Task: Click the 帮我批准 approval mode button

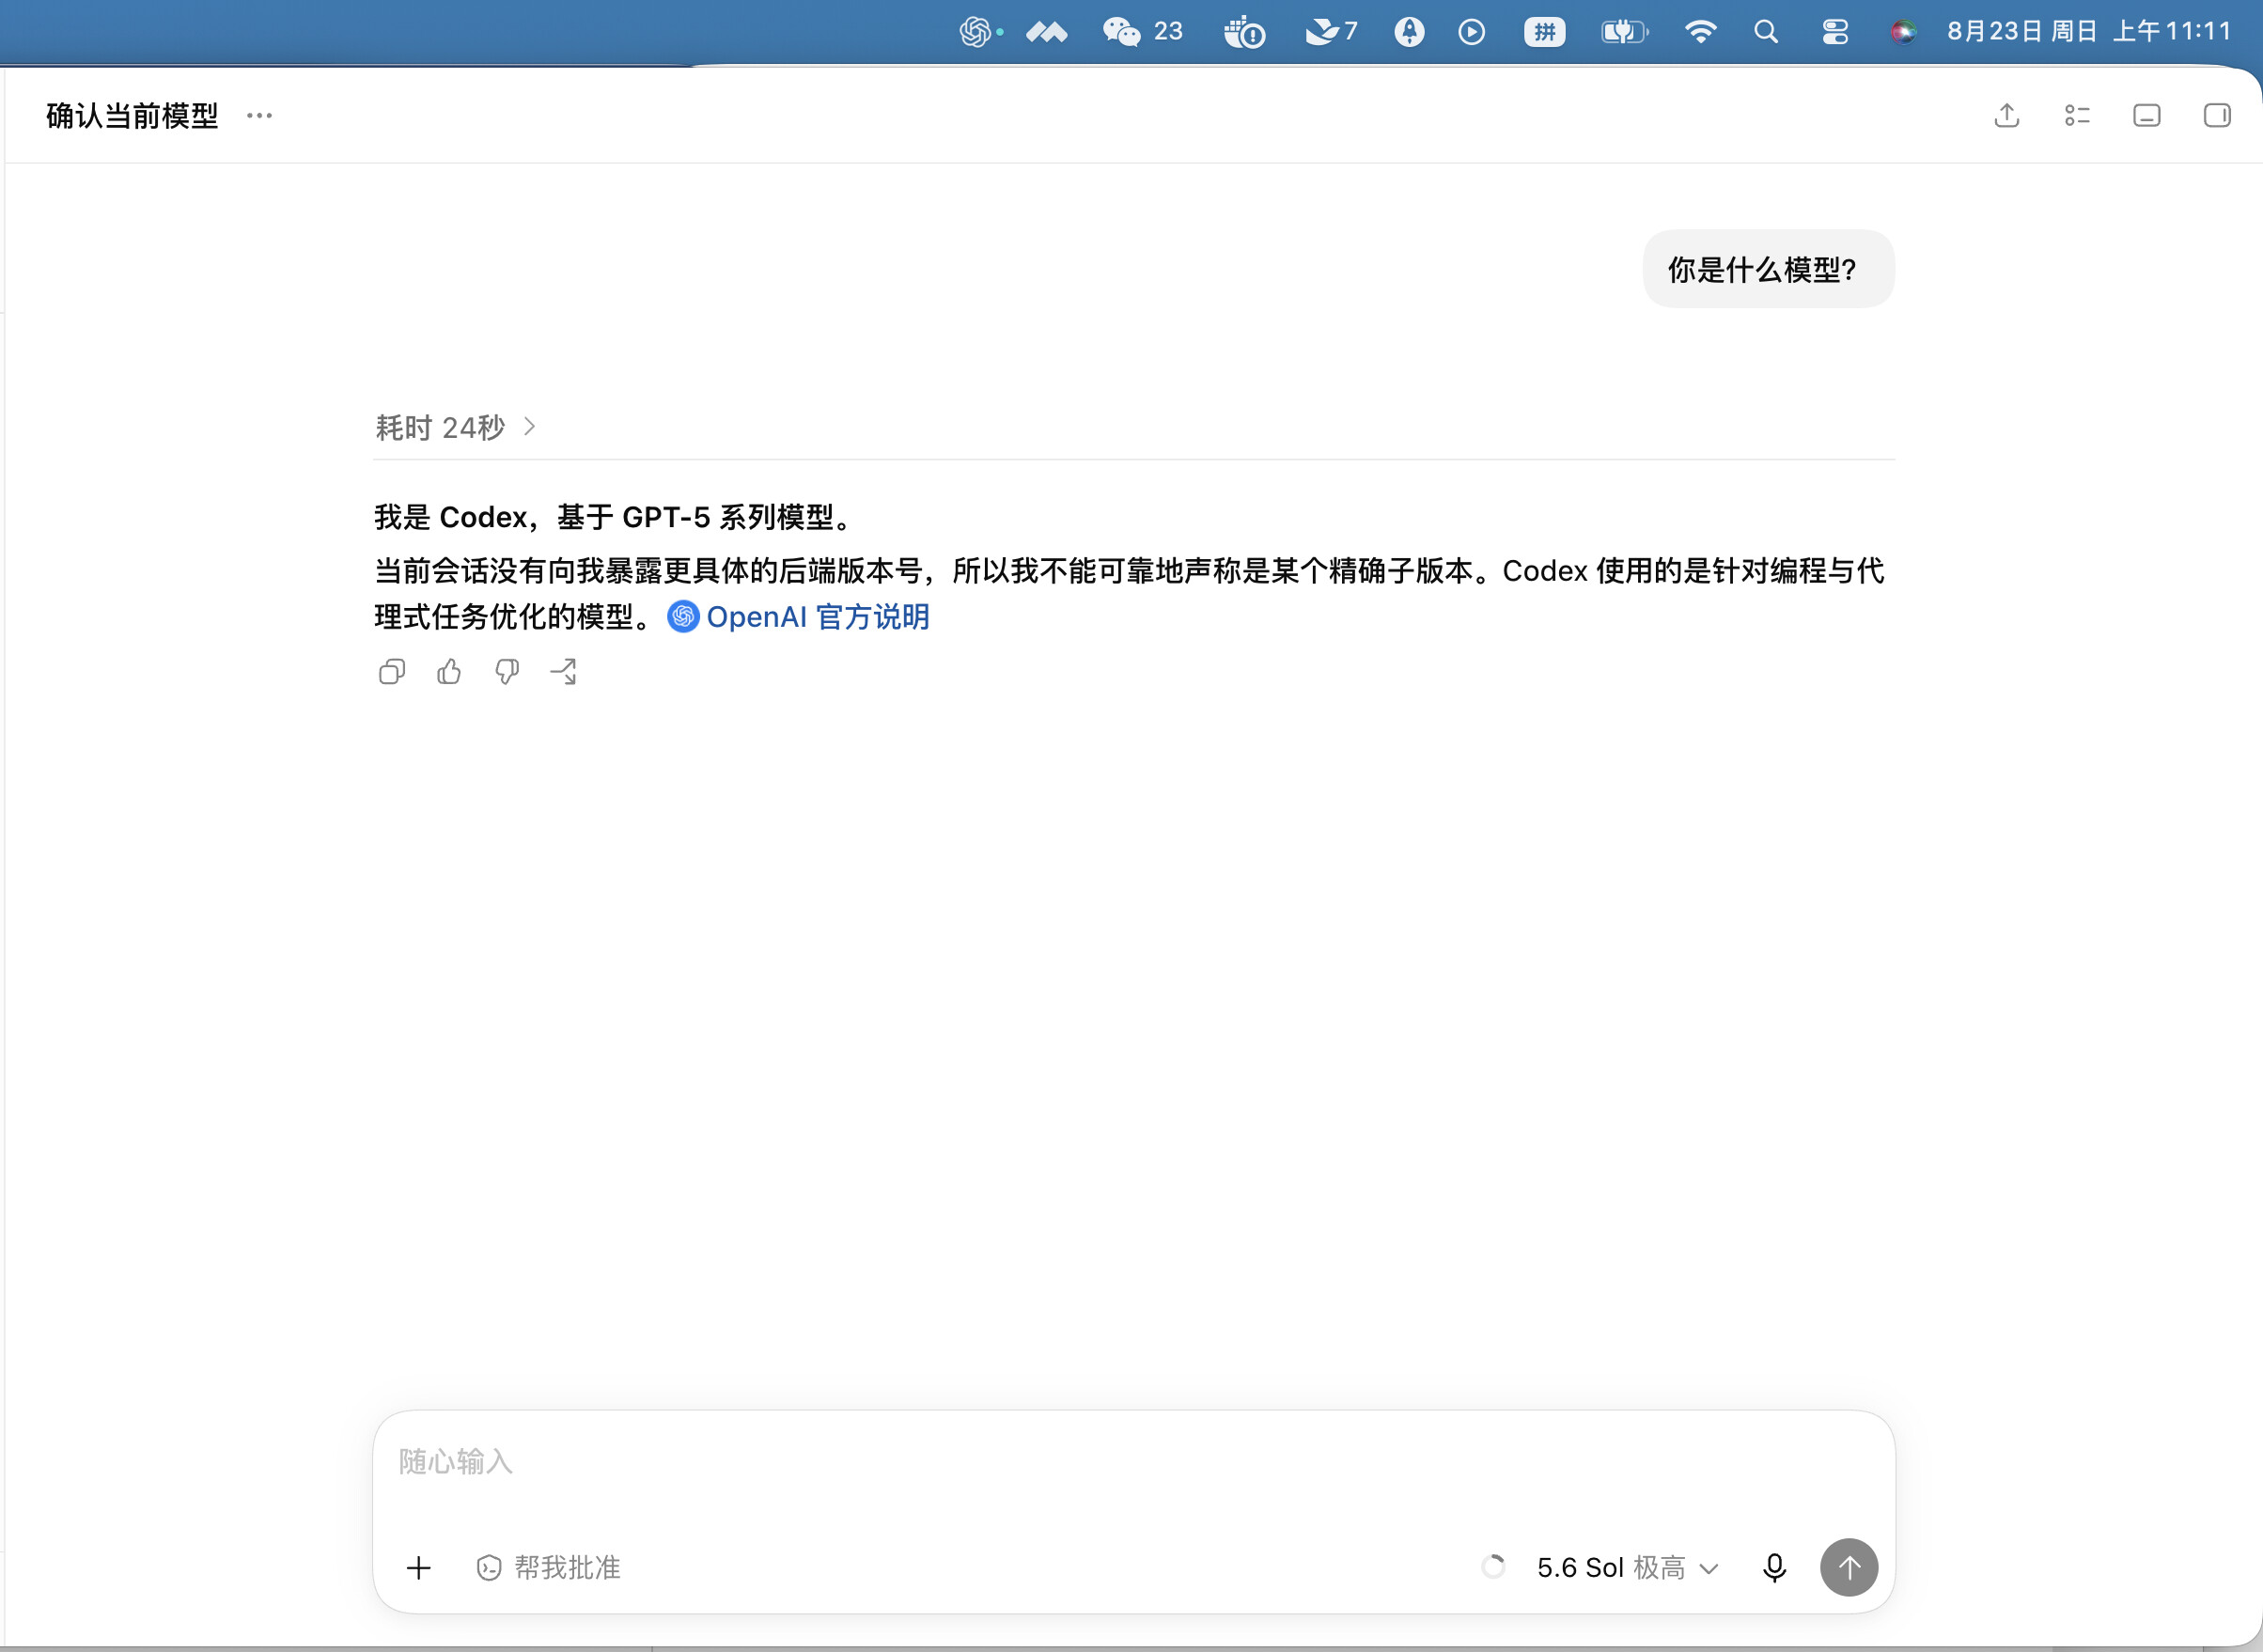Action: click(548, 1568)
